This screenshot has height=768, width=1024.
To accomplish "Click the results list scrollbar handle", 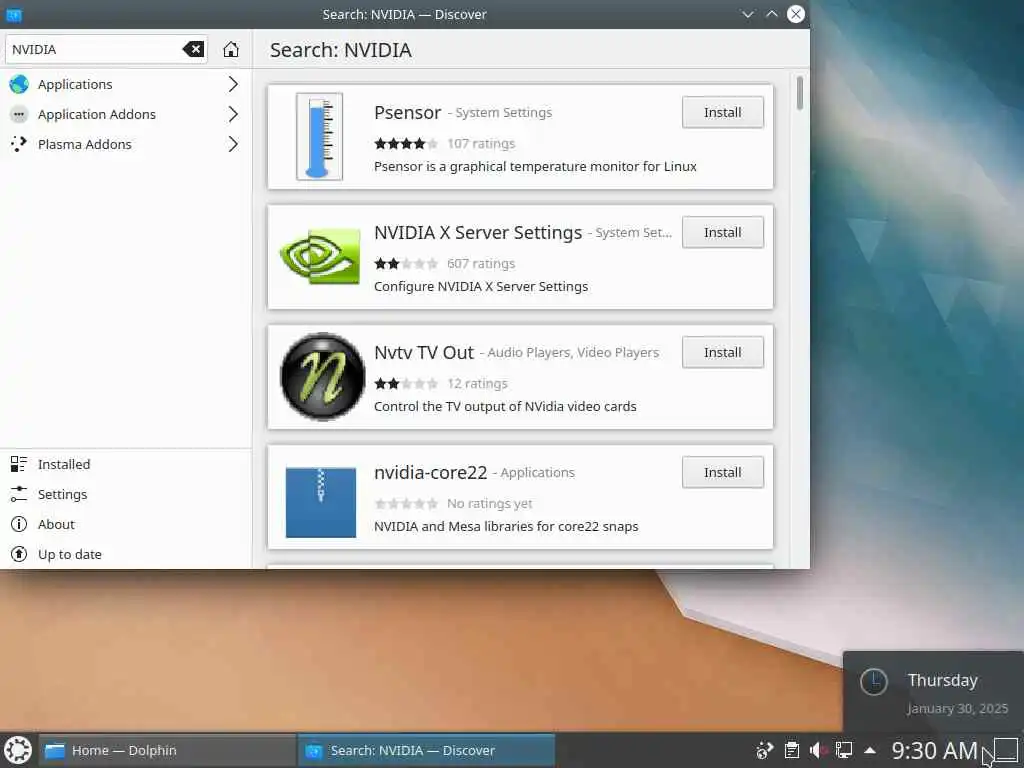I will (x=799, y=93).
